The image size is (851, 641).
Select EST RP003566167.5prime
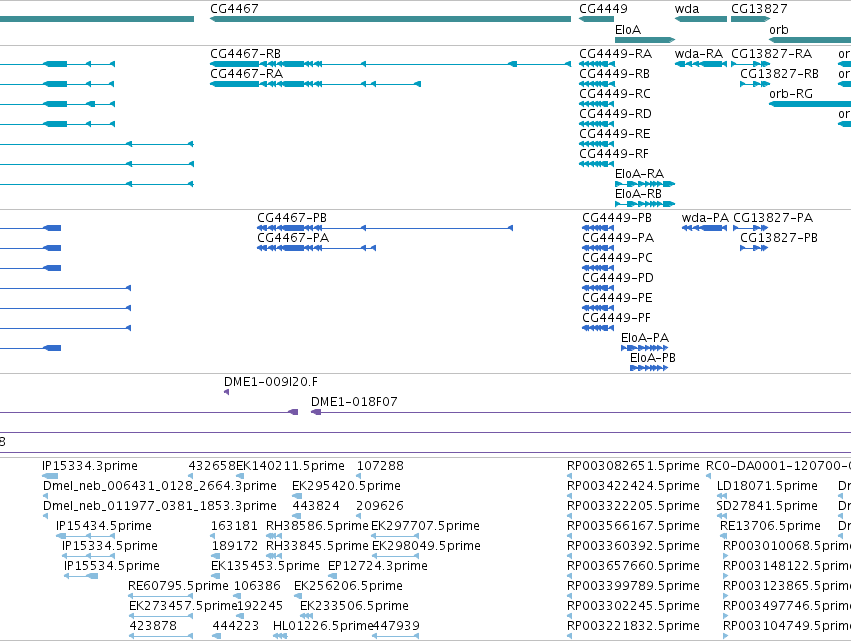pyautogui.click(x=569, y=536)
